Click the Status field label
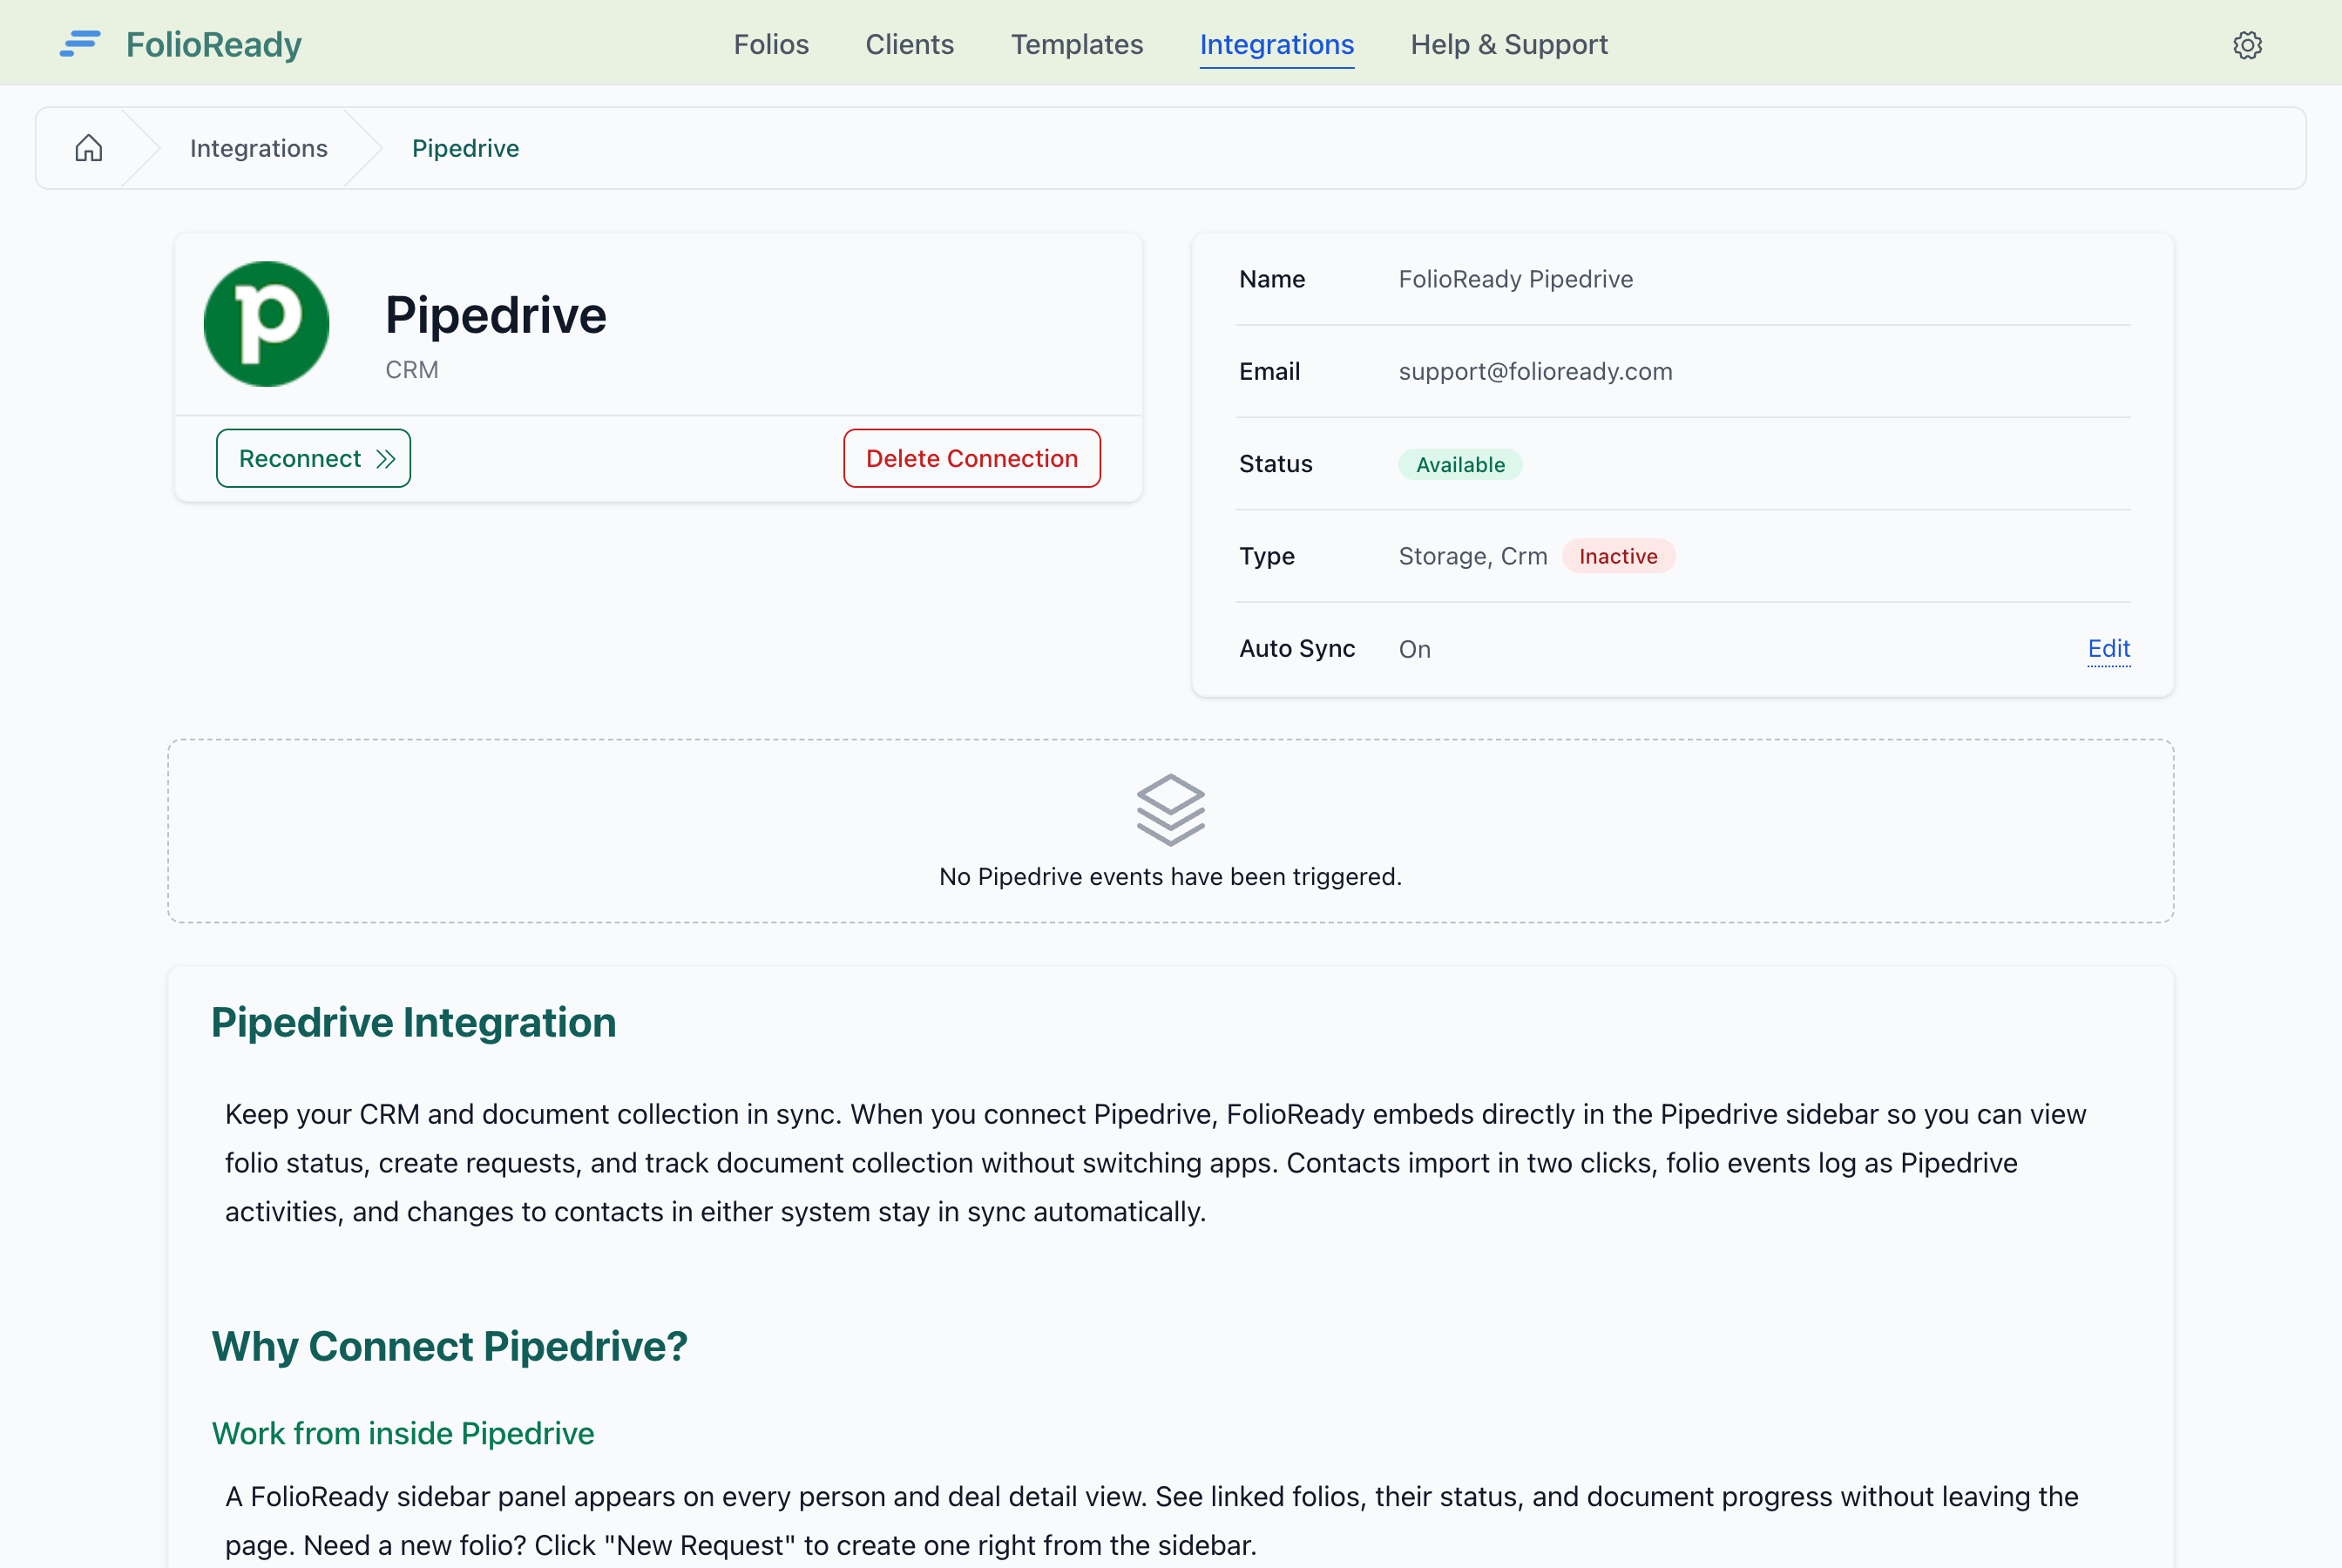Screen dimensions: 2342x1568 (1275, 464)
